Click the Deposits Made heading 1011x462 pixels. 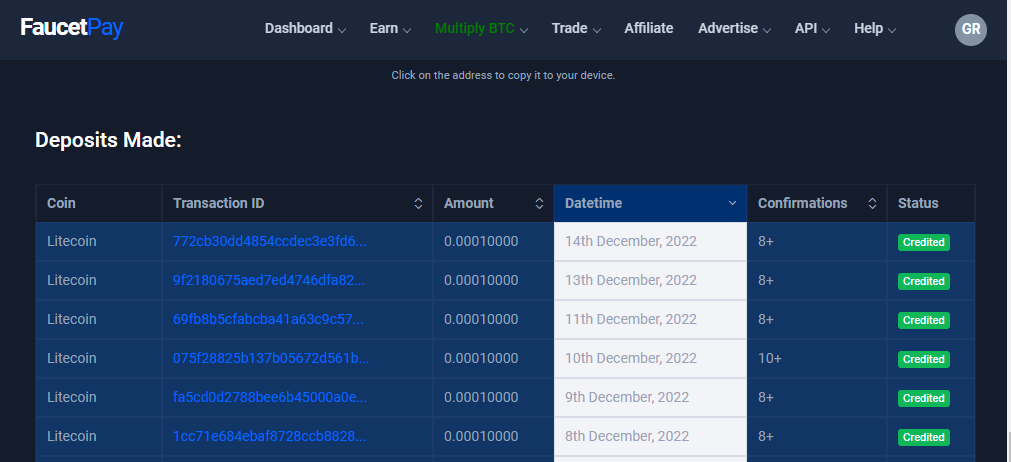click(108, 140)
